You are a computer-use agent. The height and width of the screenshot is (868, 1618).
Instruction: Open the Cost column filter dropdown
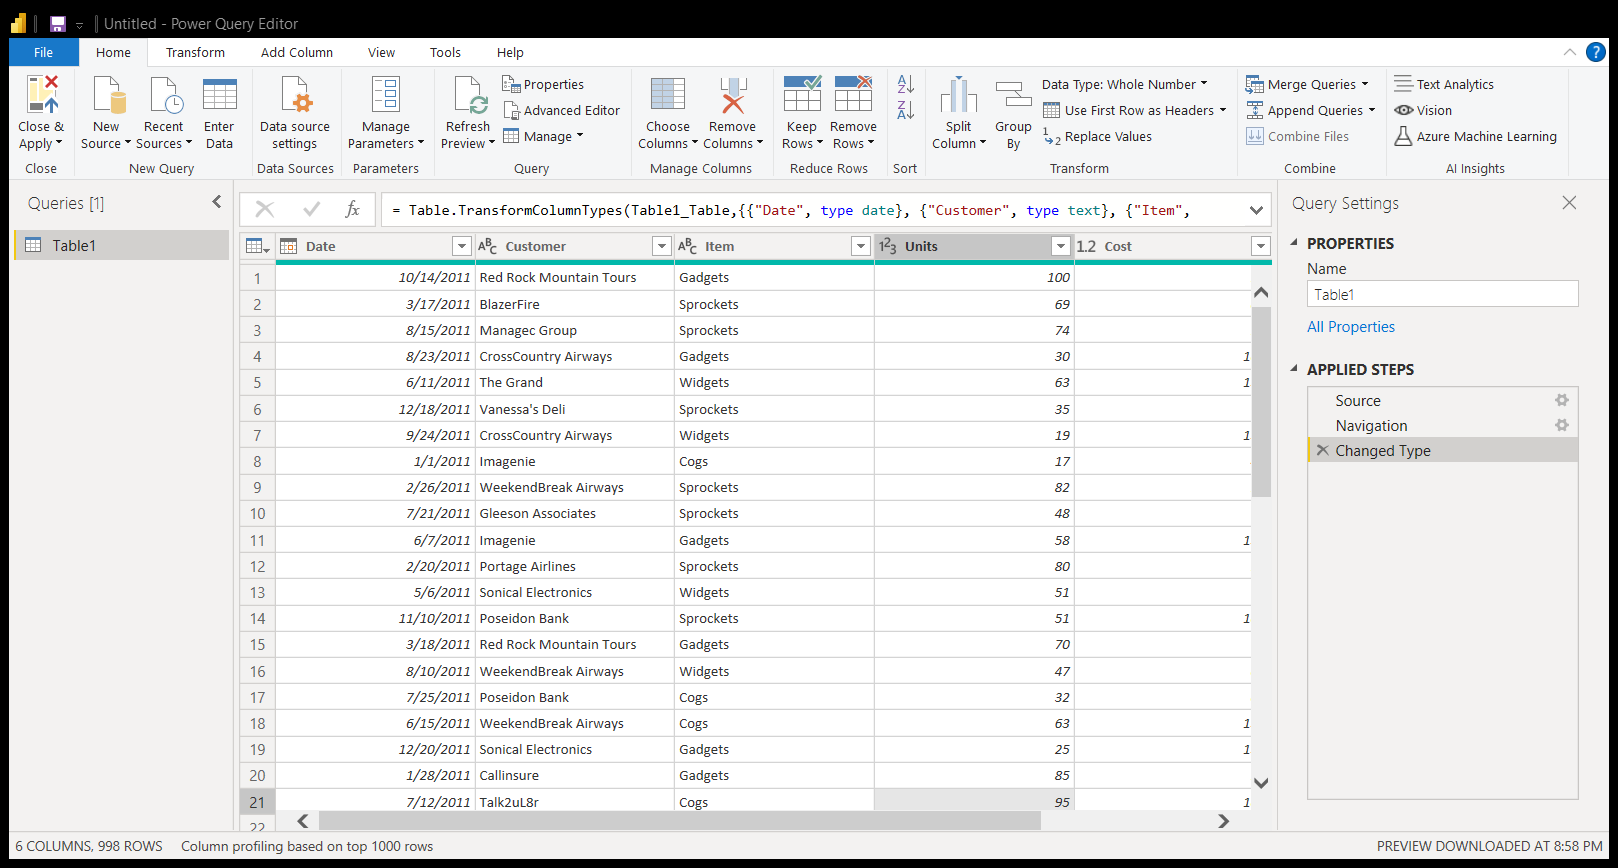click(1261, 246)
